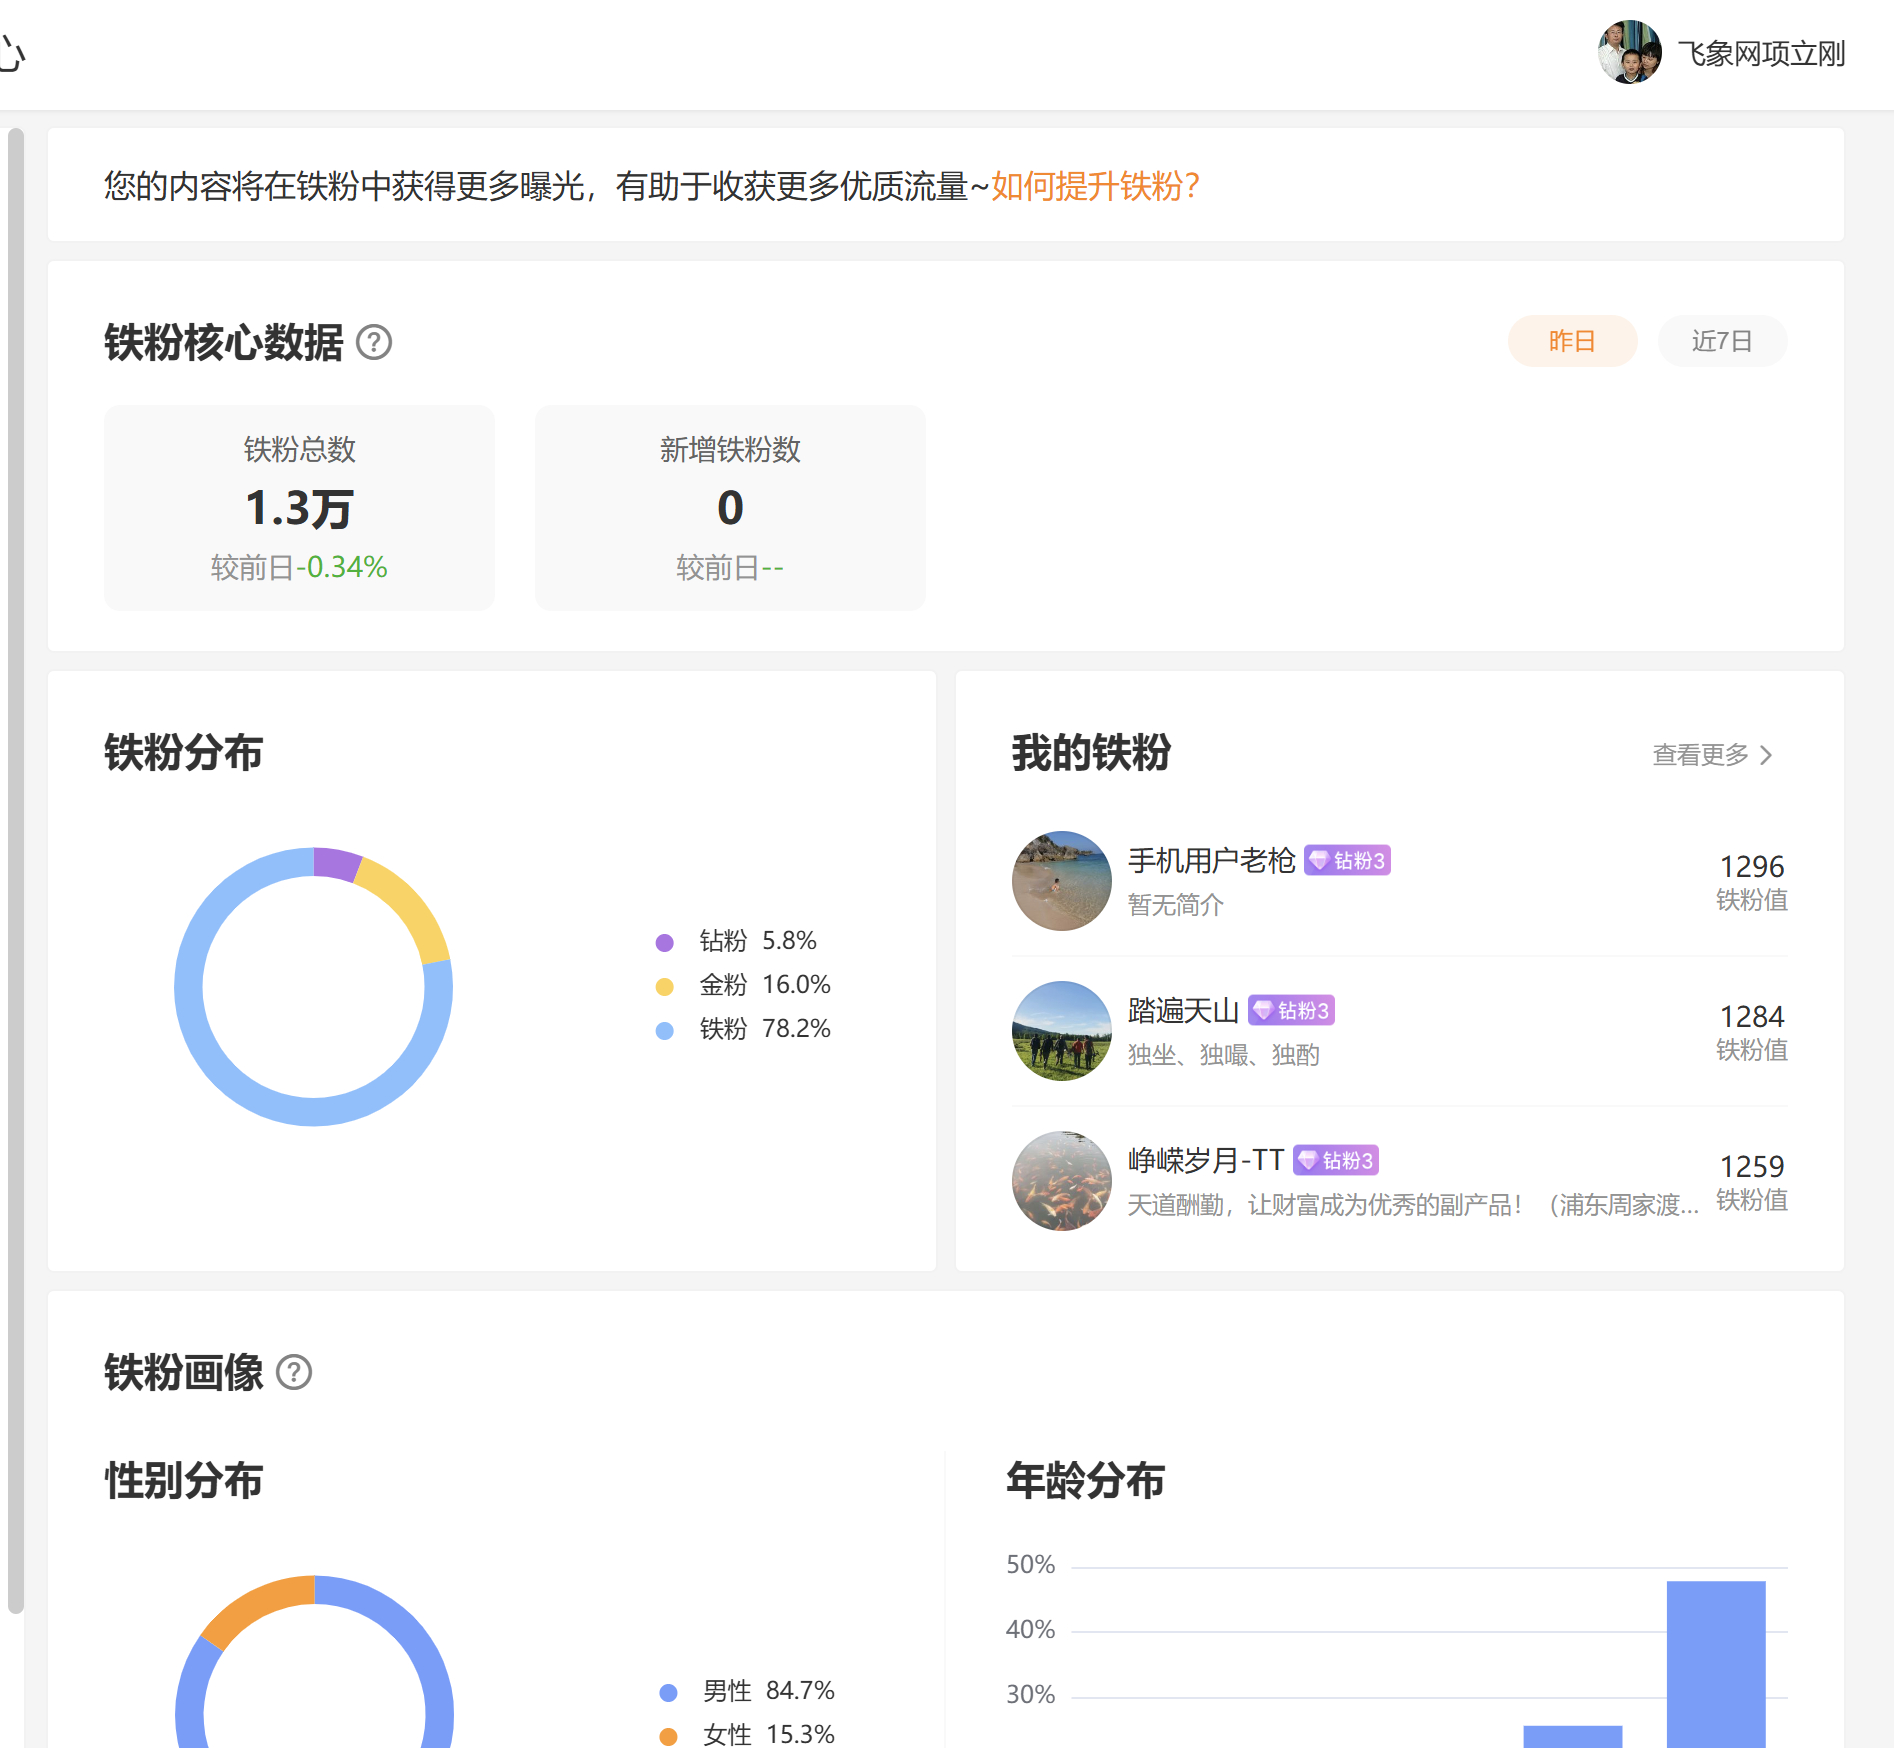Click the fan name 峥嵘岁月-TT
The width and height of the screenshot is (1894, 1748).
point(1206,1160)
